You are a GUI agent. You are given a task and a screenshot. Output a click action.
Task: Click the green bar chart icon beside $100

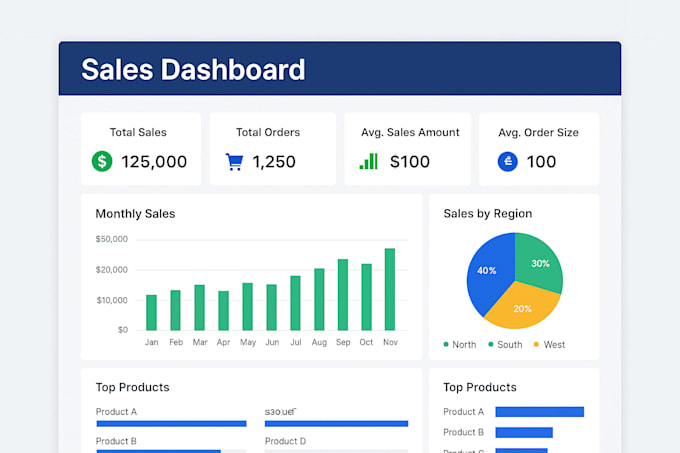(x=369, y=161)
